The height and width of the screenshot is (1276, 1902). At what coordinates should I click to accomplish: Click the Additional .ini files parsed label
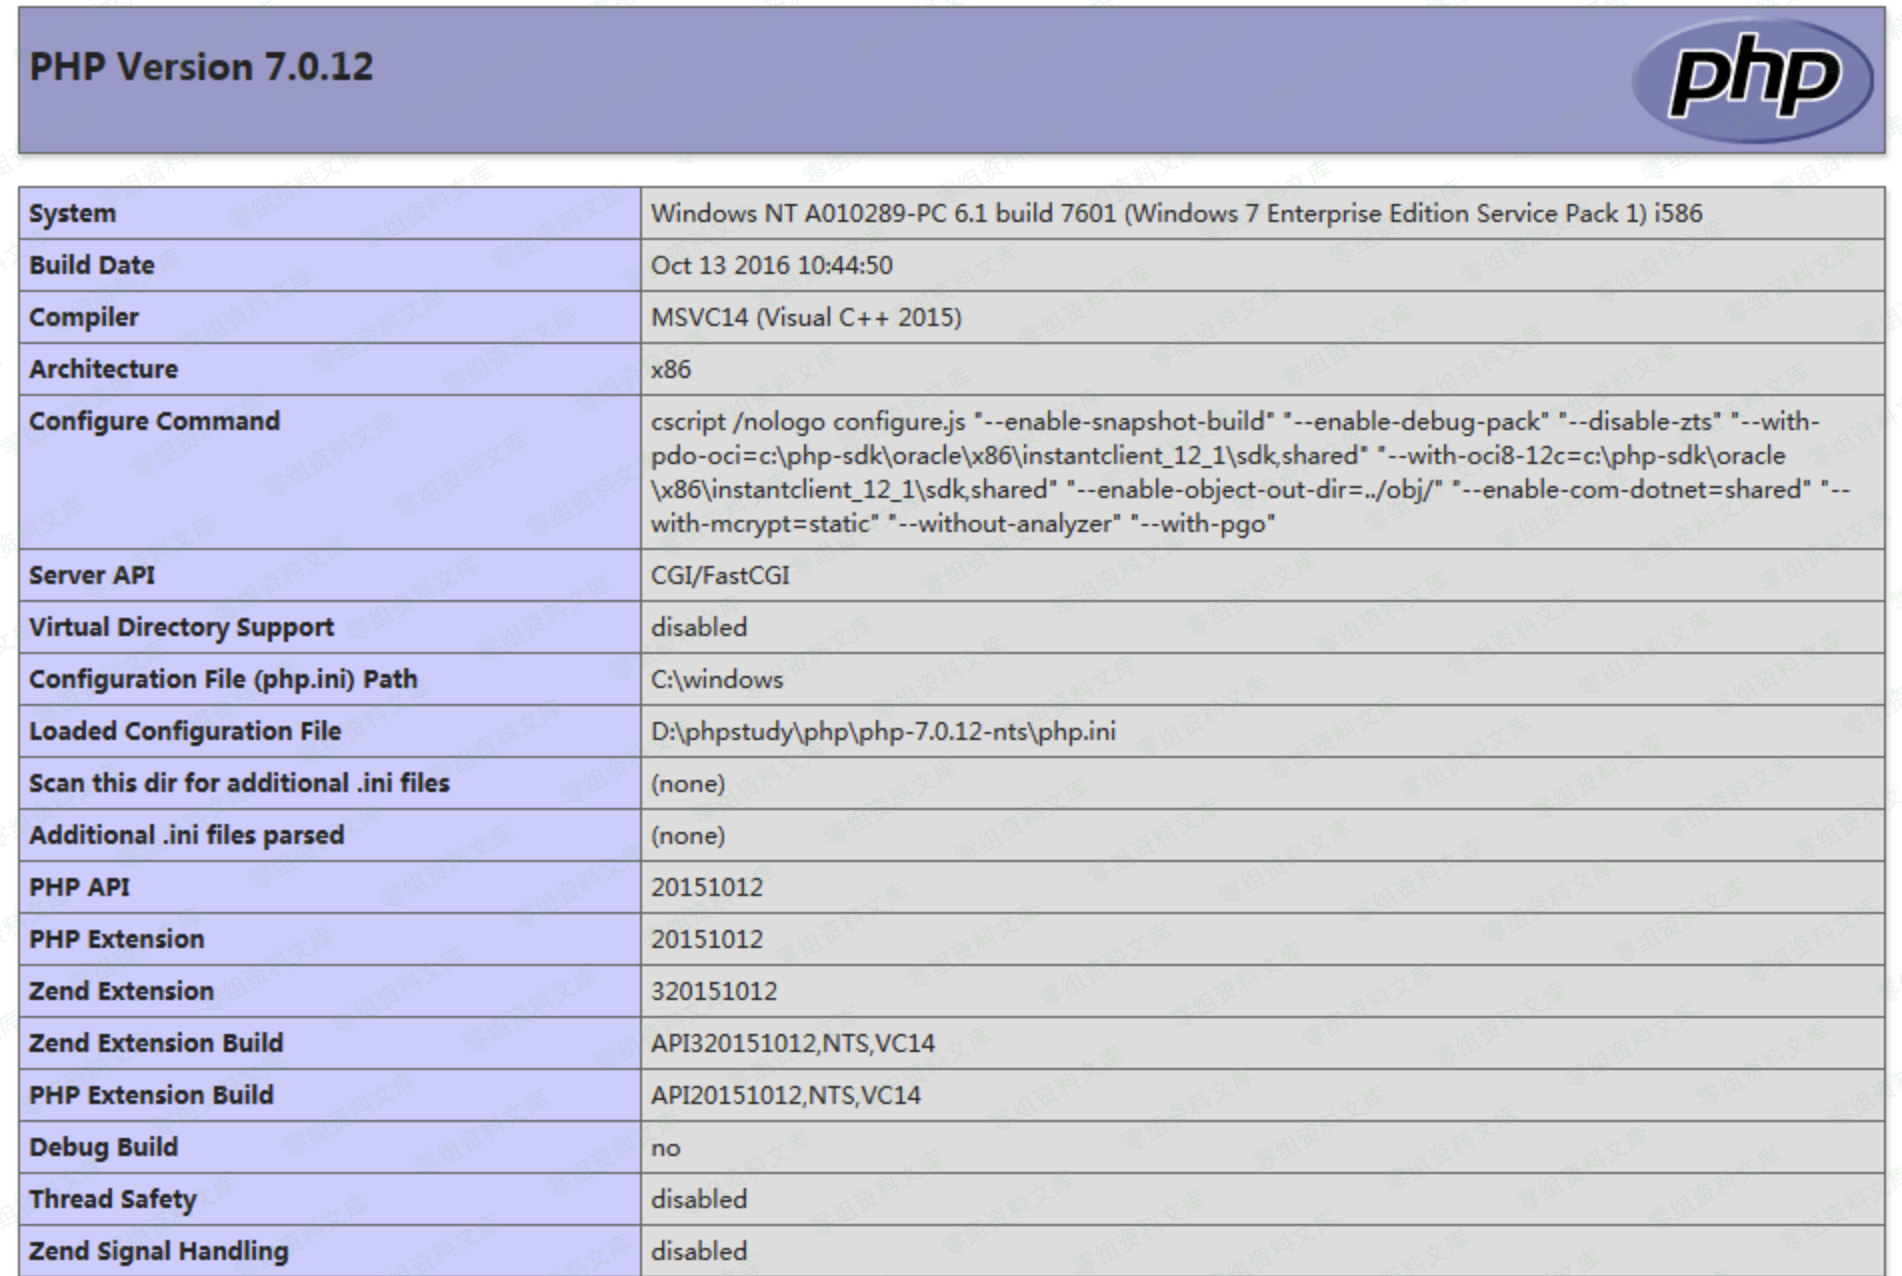click(x=186, y=835)
